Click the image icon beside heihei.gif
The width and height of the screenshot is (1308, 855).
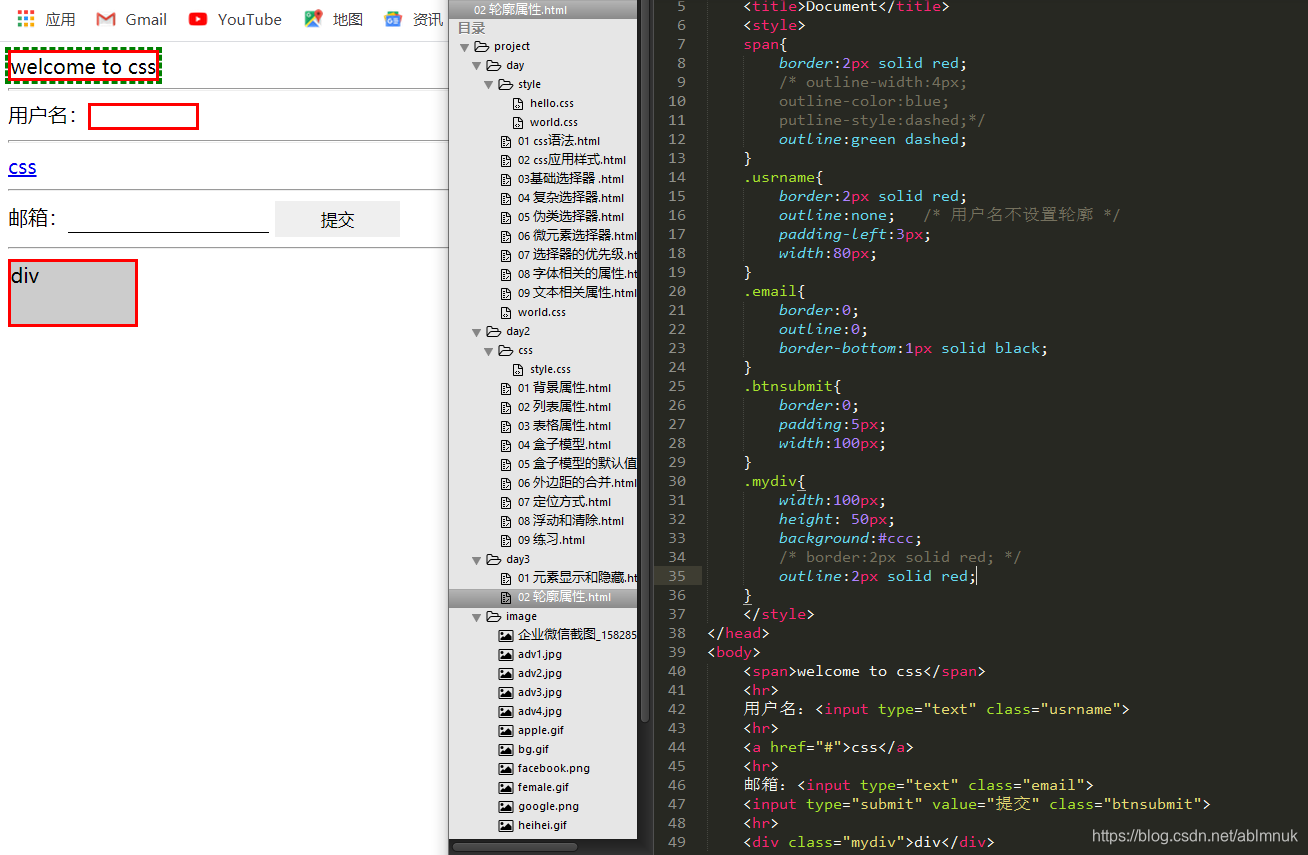(x=506, y=825)
